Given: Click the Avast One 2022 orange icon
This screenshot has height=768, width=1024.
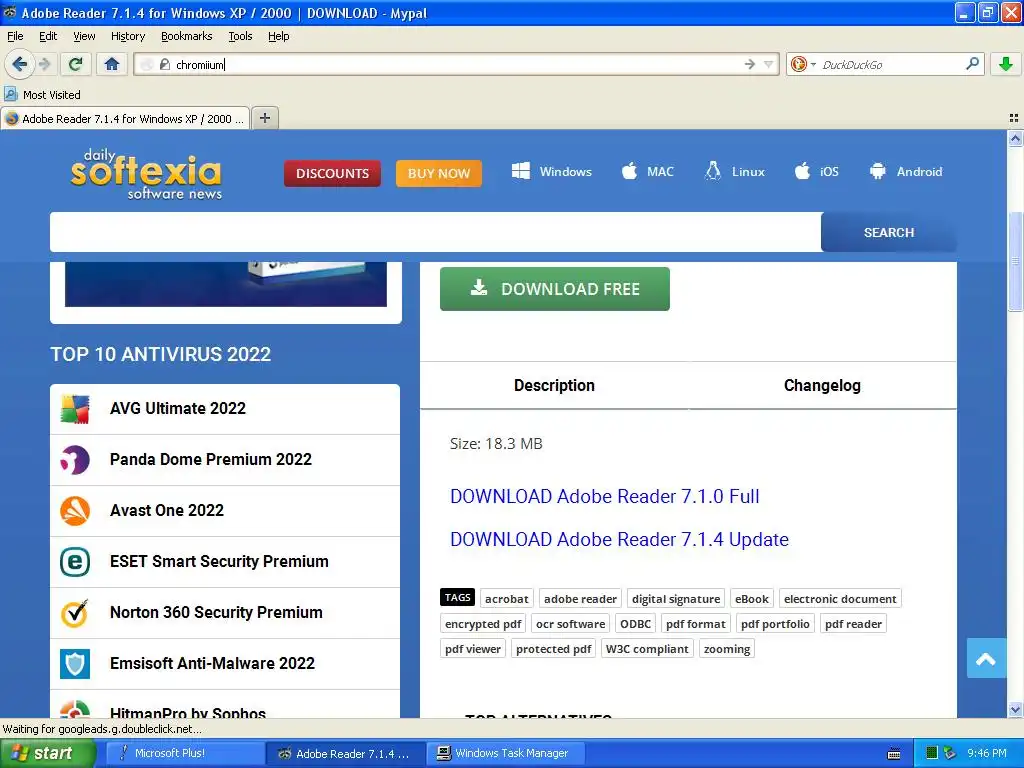Looking at the screenshot, I should pos(74,511).
